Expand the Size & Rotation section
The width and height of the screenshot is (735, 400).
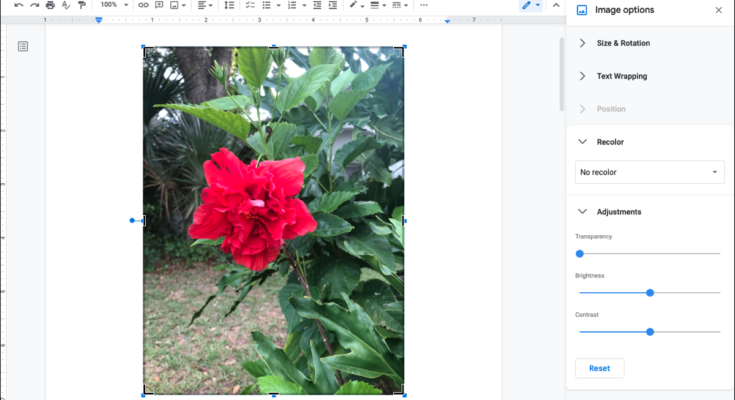pos(622,43)
